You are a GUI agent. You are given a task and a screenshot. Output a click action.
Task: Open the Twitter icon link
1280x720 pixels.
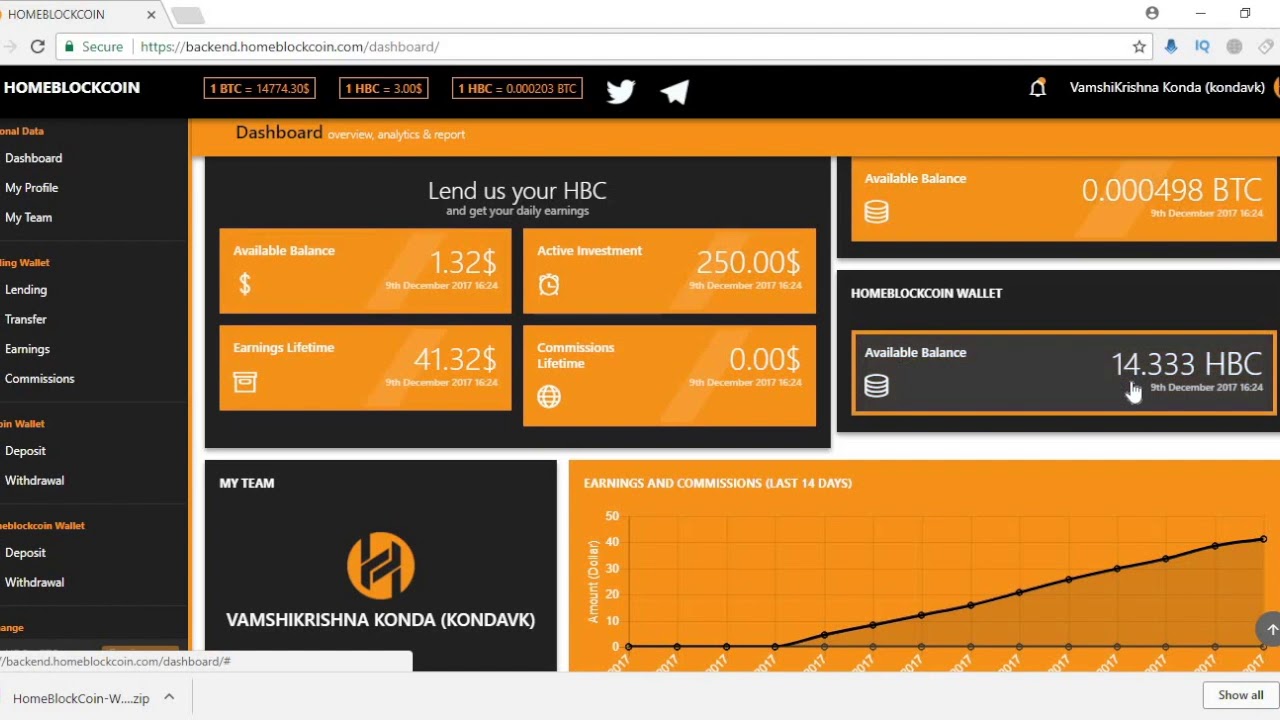[x=621, y=91]
